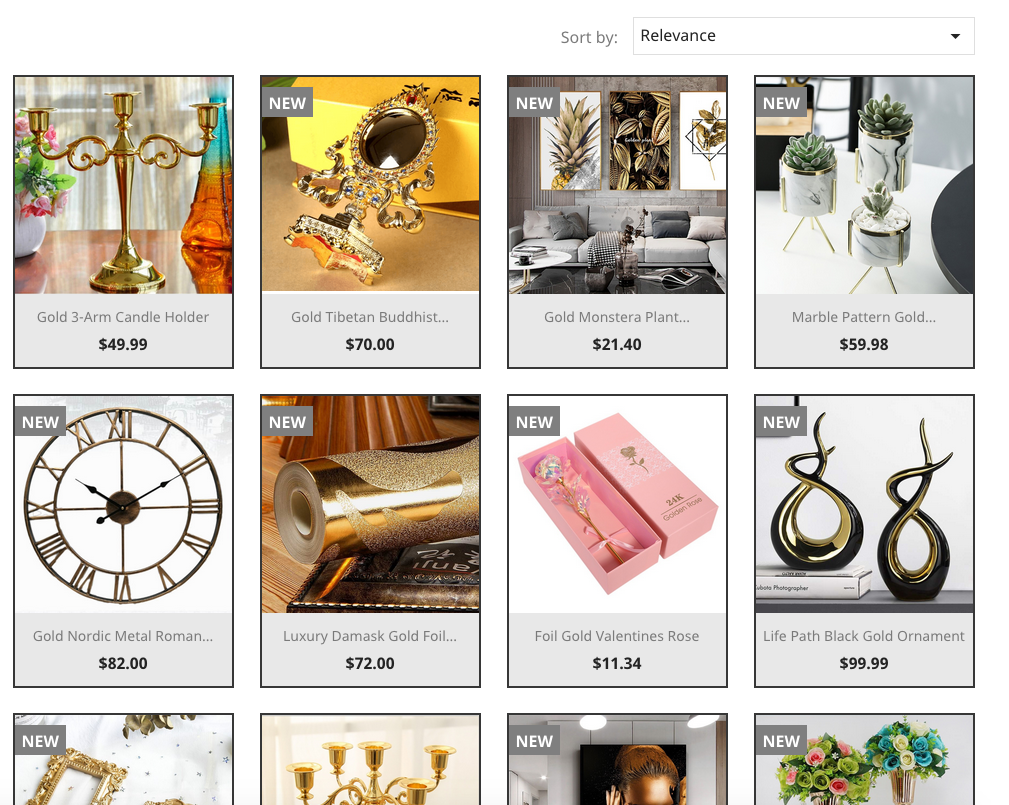
Task: View the Gold Monstera Plant wall art image
Action: click(618, 185)
